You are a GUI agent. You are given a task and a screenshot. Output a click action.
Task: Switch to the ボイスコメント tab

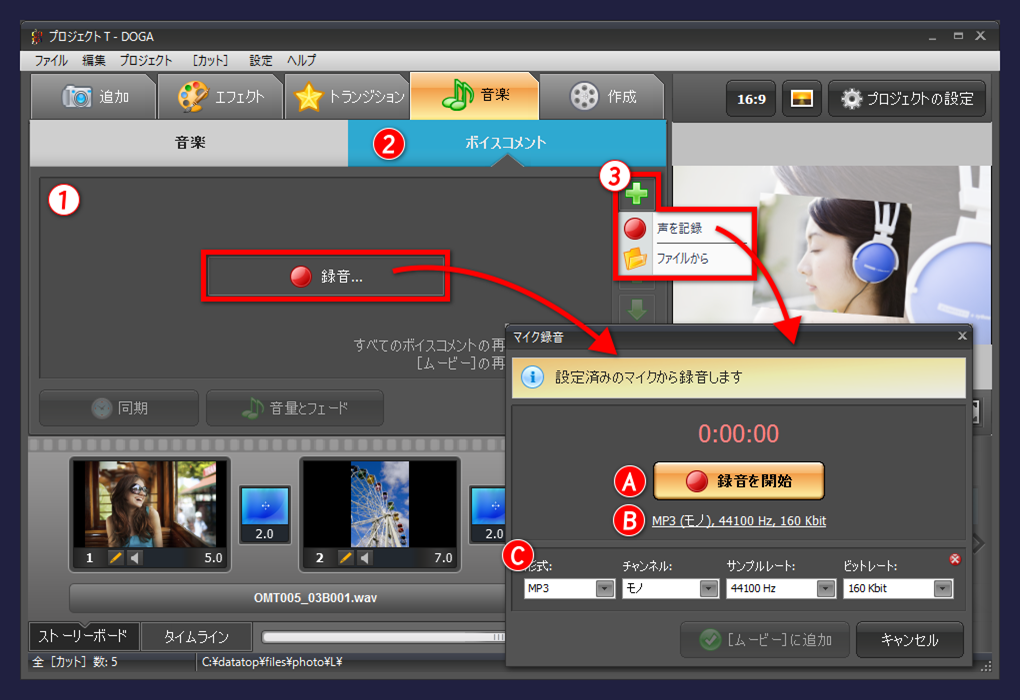pos(505,144)
